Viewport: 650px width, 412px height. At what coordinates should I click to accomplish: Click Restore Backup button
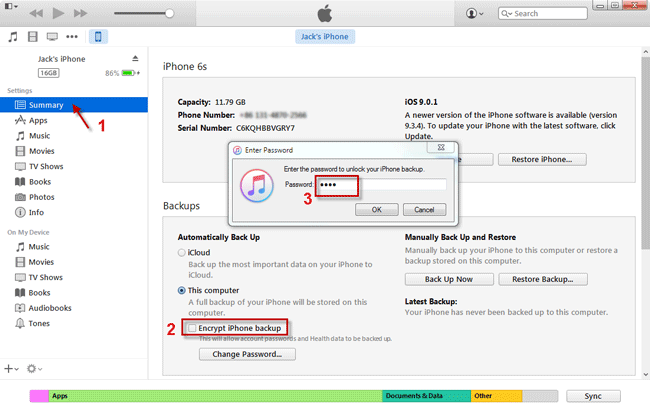click(x=543, y=279)
